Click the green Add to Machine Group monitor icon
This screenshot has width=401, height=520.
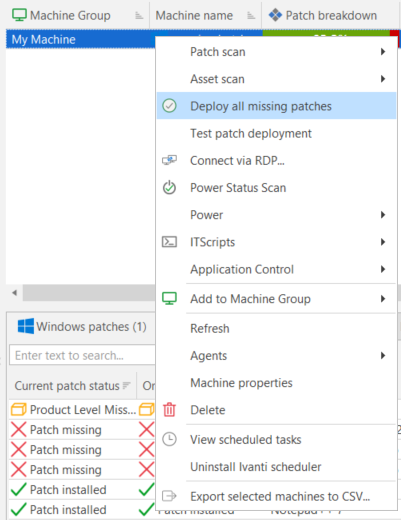169,299
